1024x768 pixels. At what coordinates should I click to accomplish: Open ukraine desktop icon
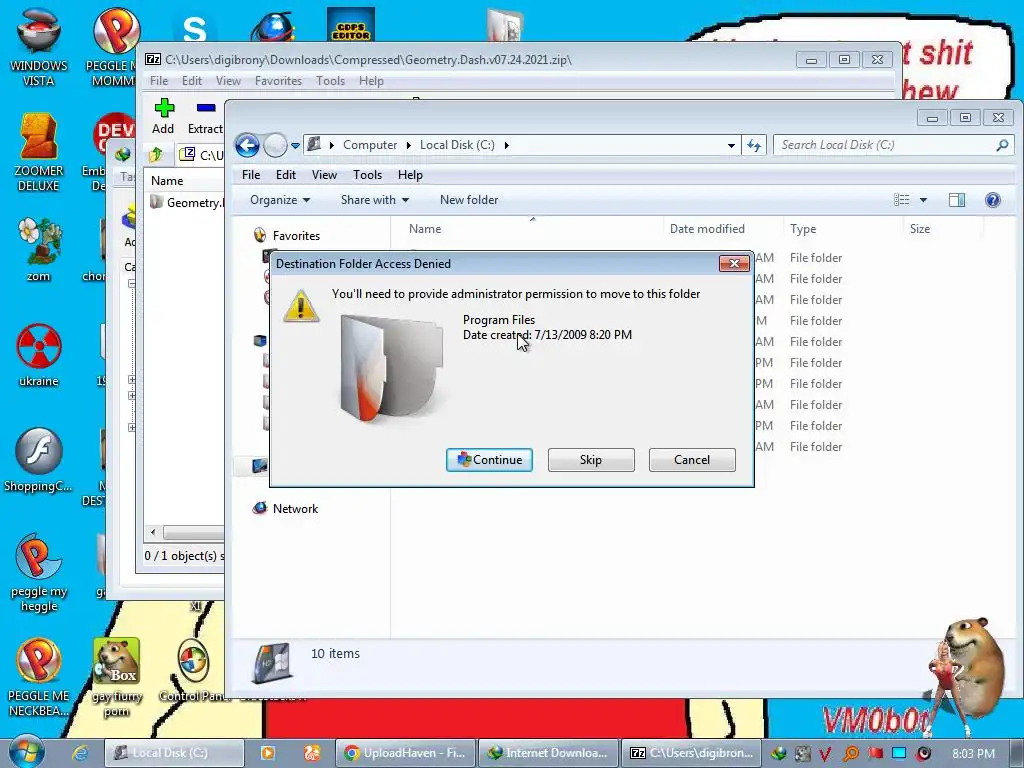click(x=39, y=355)
